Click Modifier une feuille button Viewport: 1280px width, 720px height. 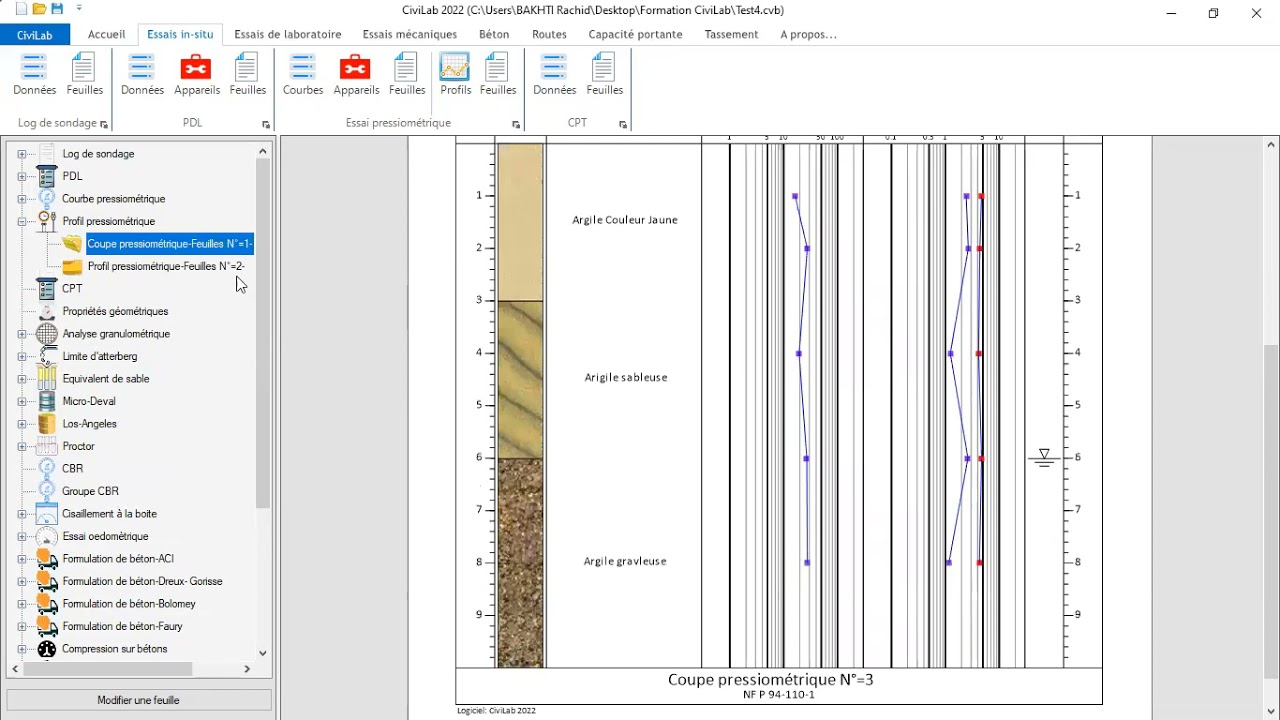(x=138, y=700)
